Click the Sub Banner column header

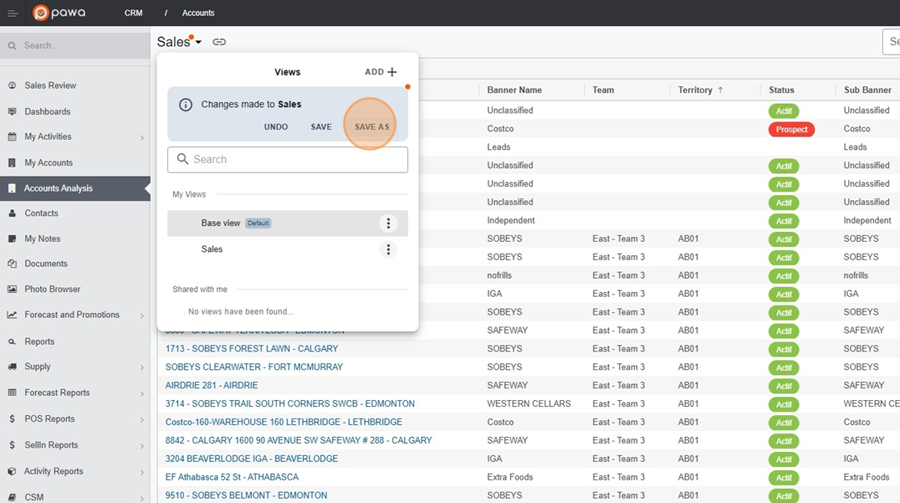tap(867, 90)
